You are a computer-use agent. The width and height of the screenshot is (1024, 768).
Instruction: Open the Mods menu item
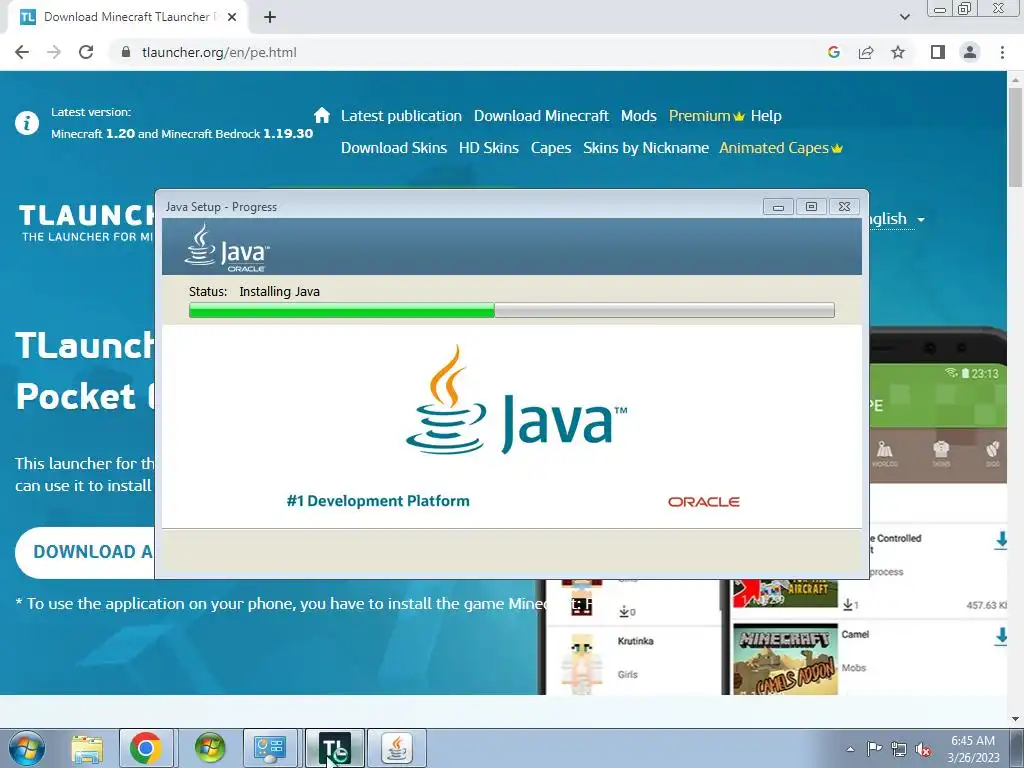coord(638,116)
